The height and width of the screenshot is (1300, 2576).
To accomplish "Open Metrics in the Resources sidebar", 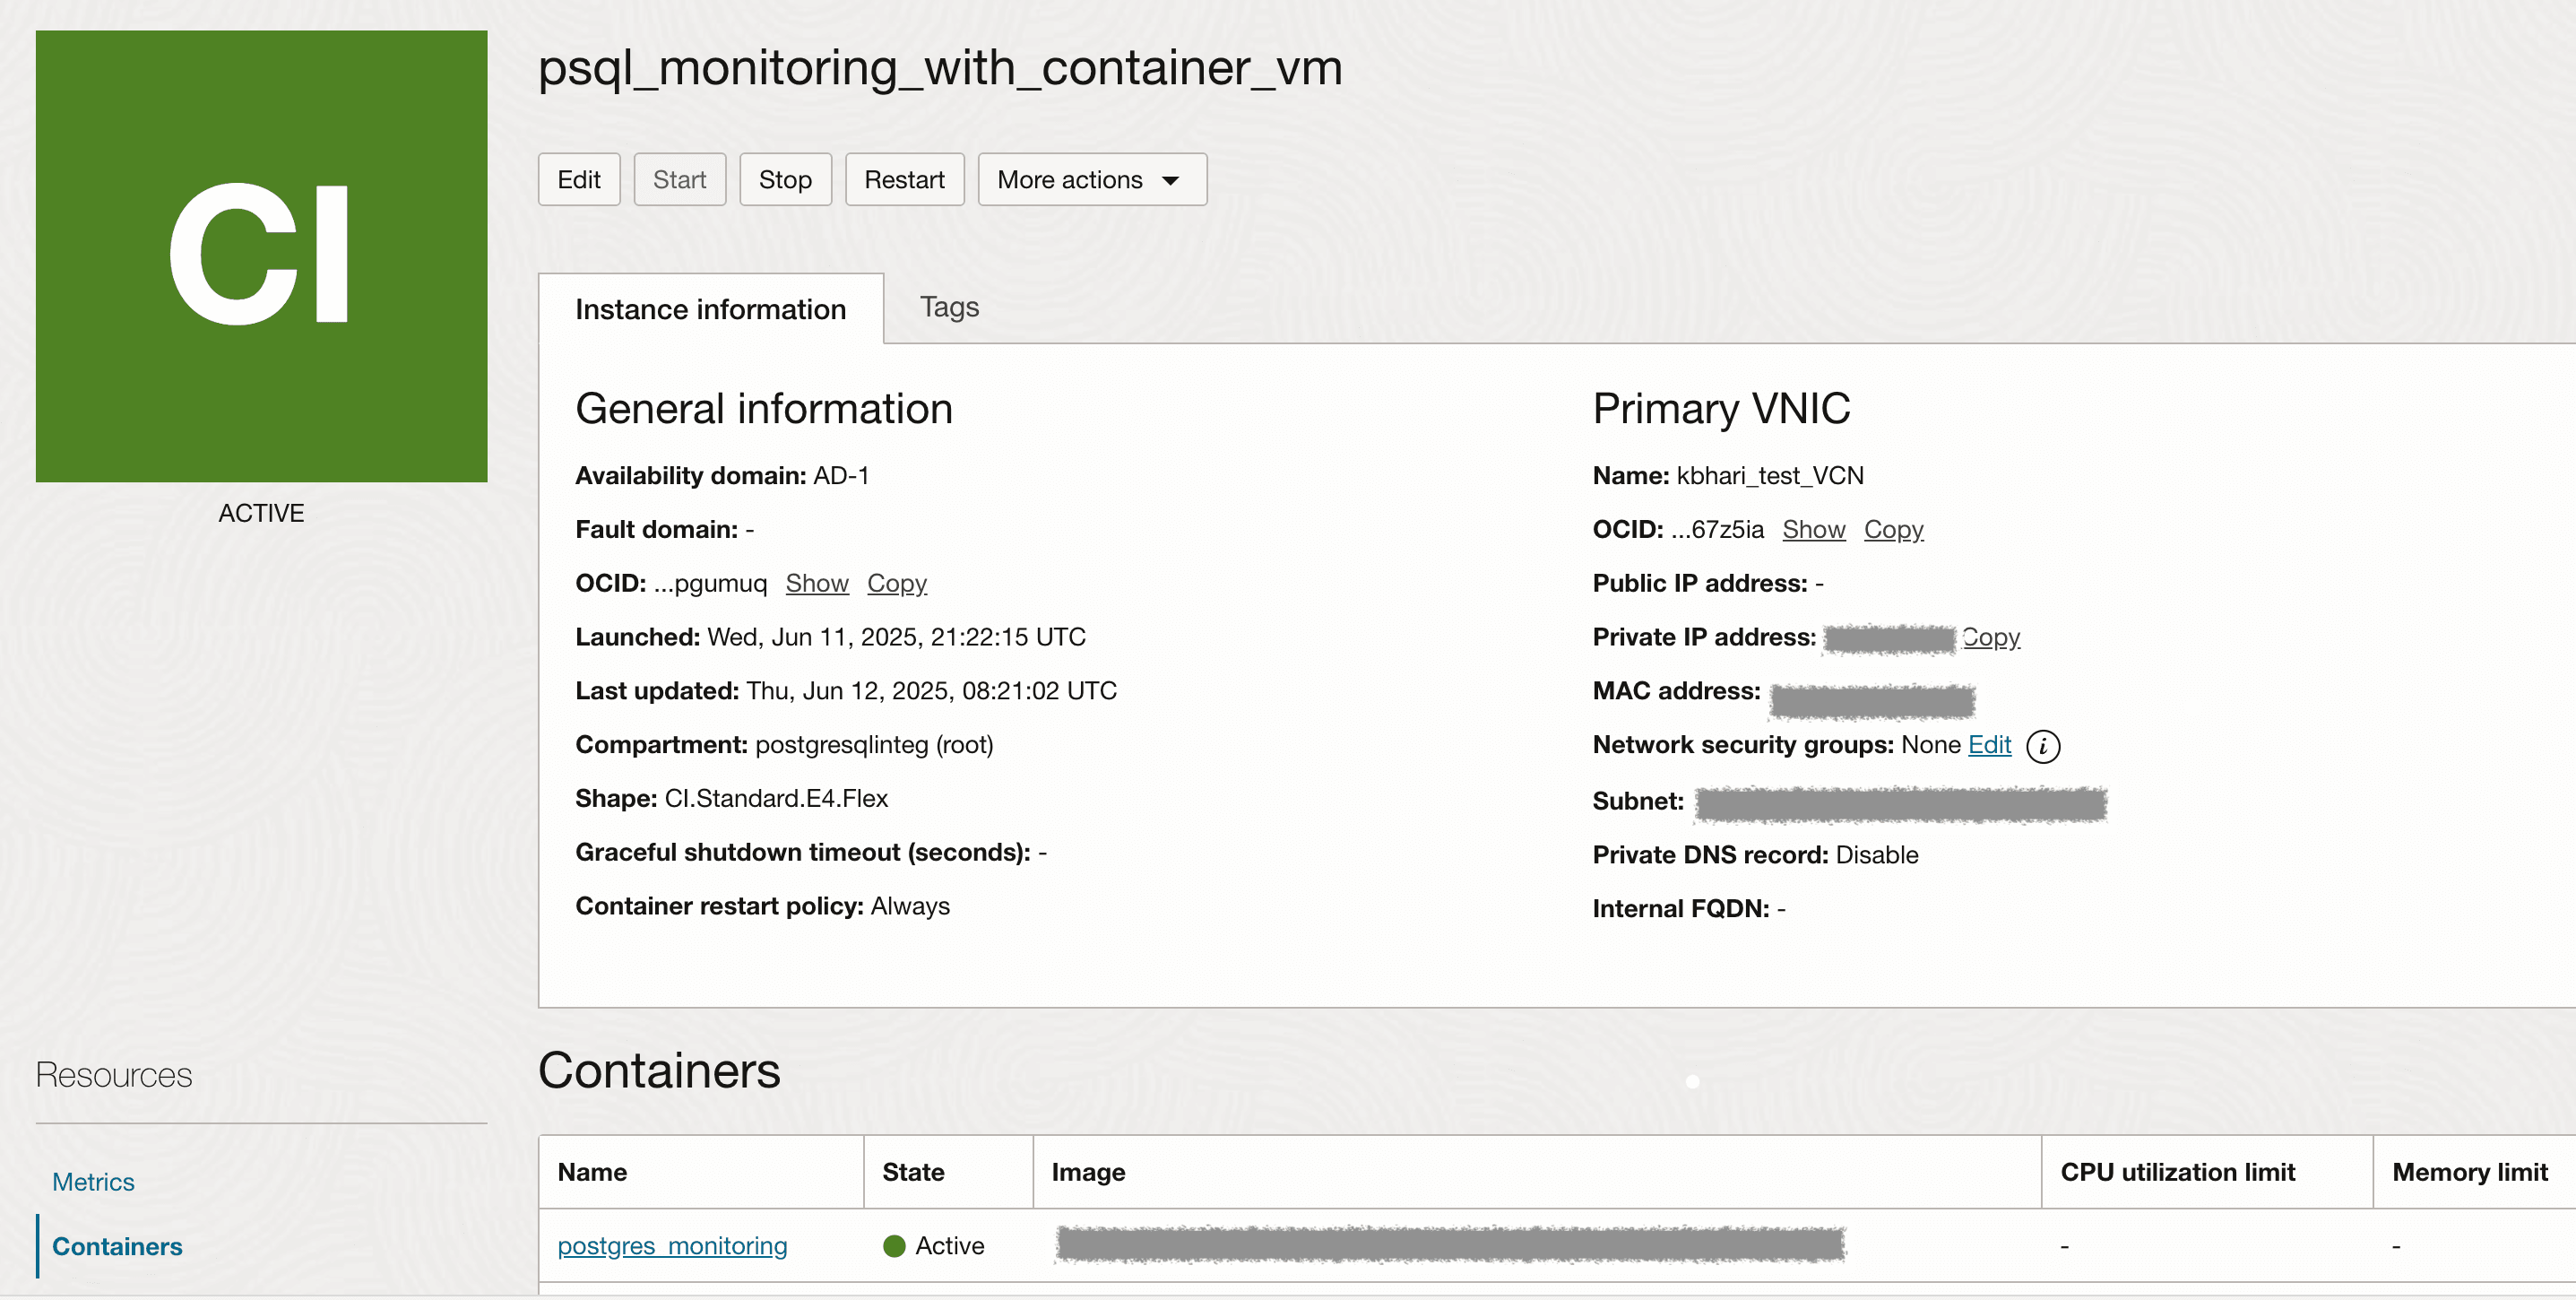I will [93, 1182].
